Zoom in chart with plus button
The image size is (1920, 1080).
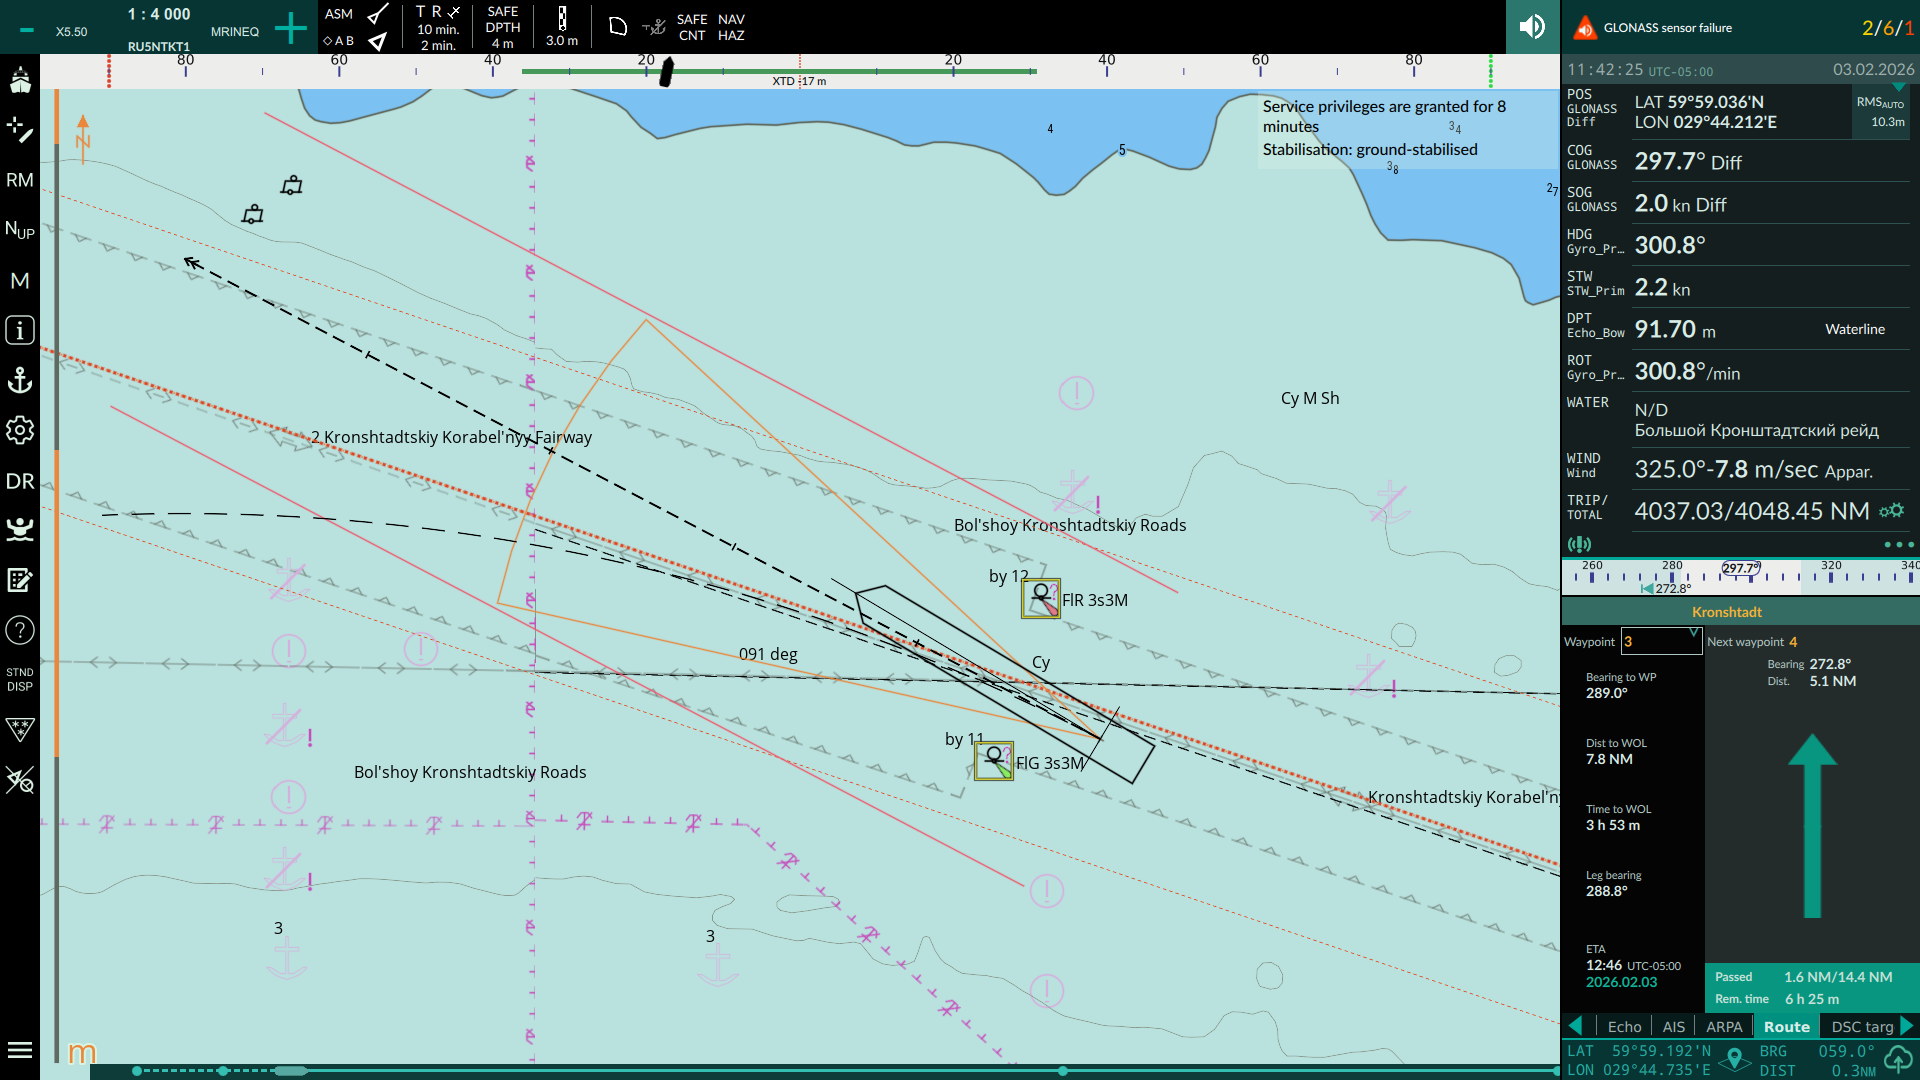click(290, 28)
